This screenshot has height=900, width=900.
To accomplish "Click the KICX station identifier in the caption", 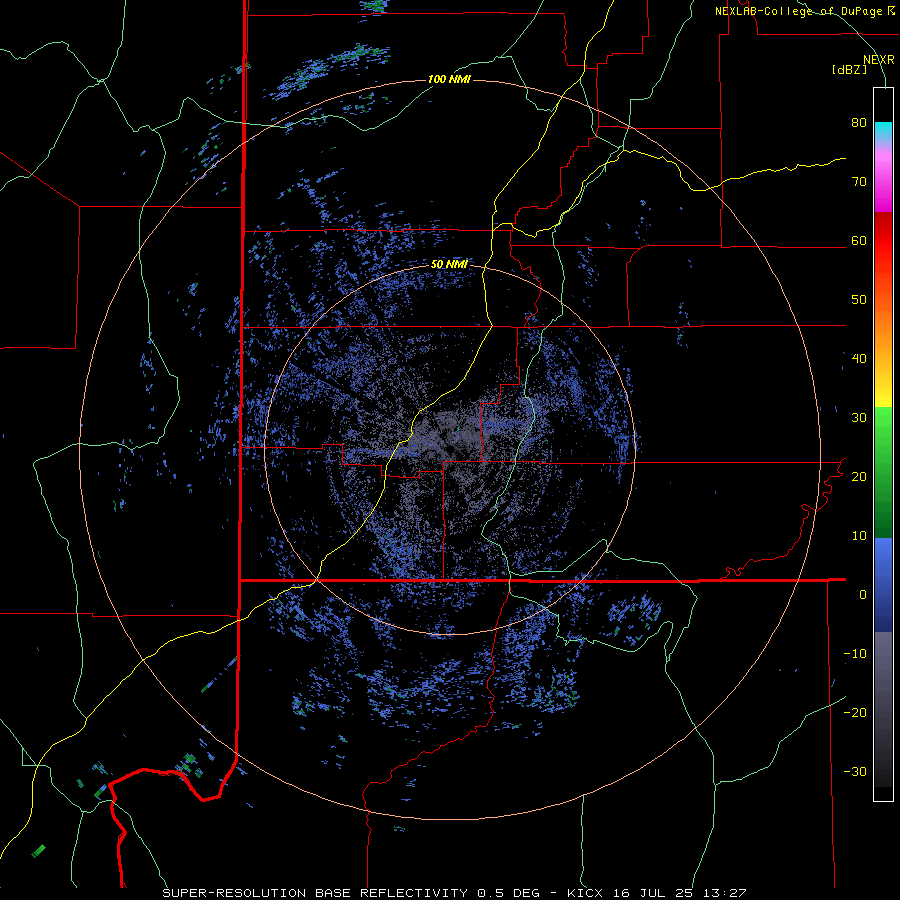I will coord(585,893).
